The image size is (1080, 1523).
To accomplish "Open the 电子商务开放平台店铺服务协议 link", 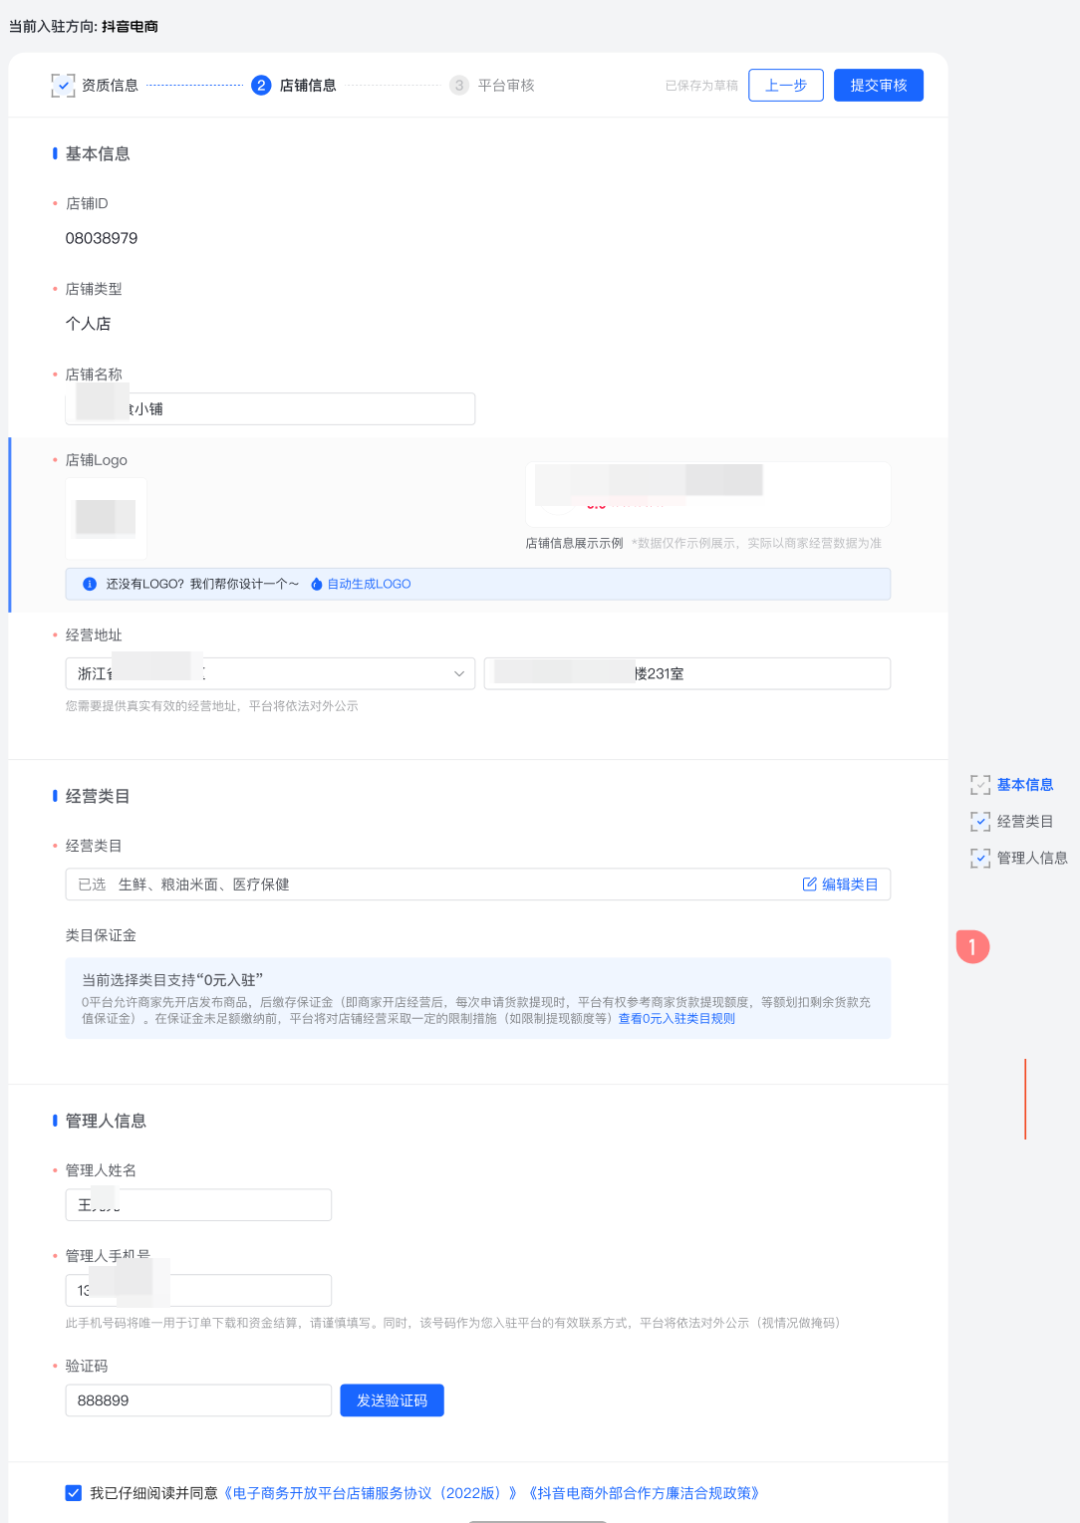I will 370,1493.
